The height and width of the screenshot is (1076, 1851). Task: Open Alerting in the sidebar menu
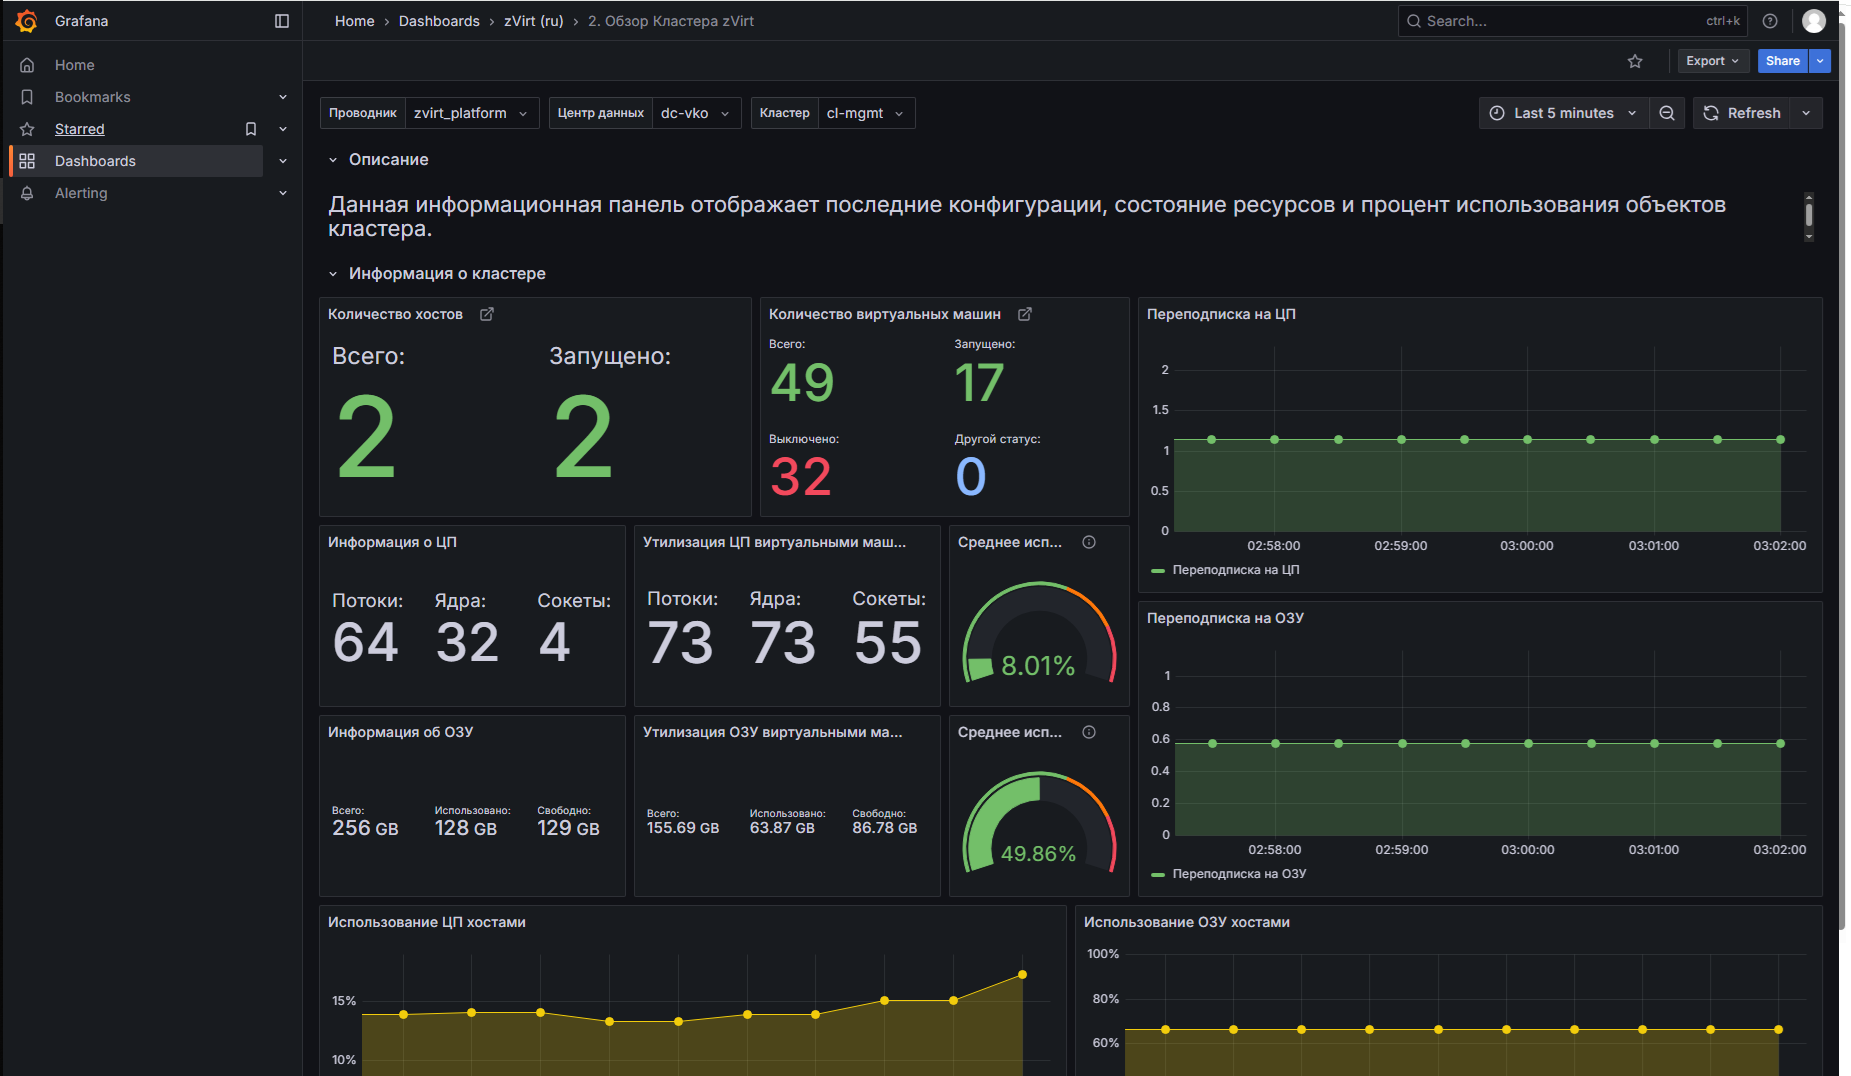pos(81,193)
